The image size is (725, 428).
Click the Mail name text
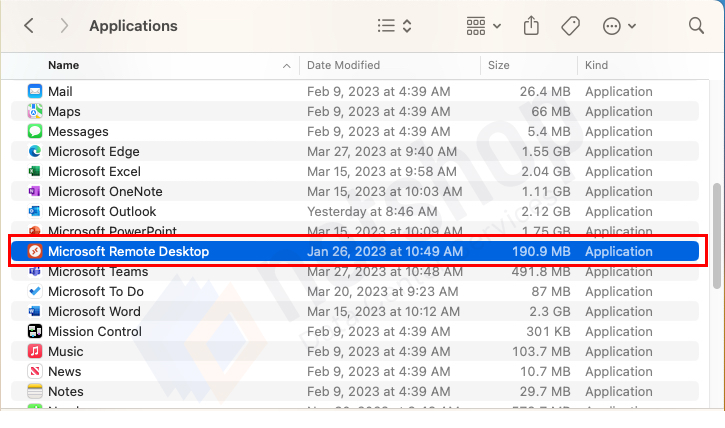(x=60, y=92)
